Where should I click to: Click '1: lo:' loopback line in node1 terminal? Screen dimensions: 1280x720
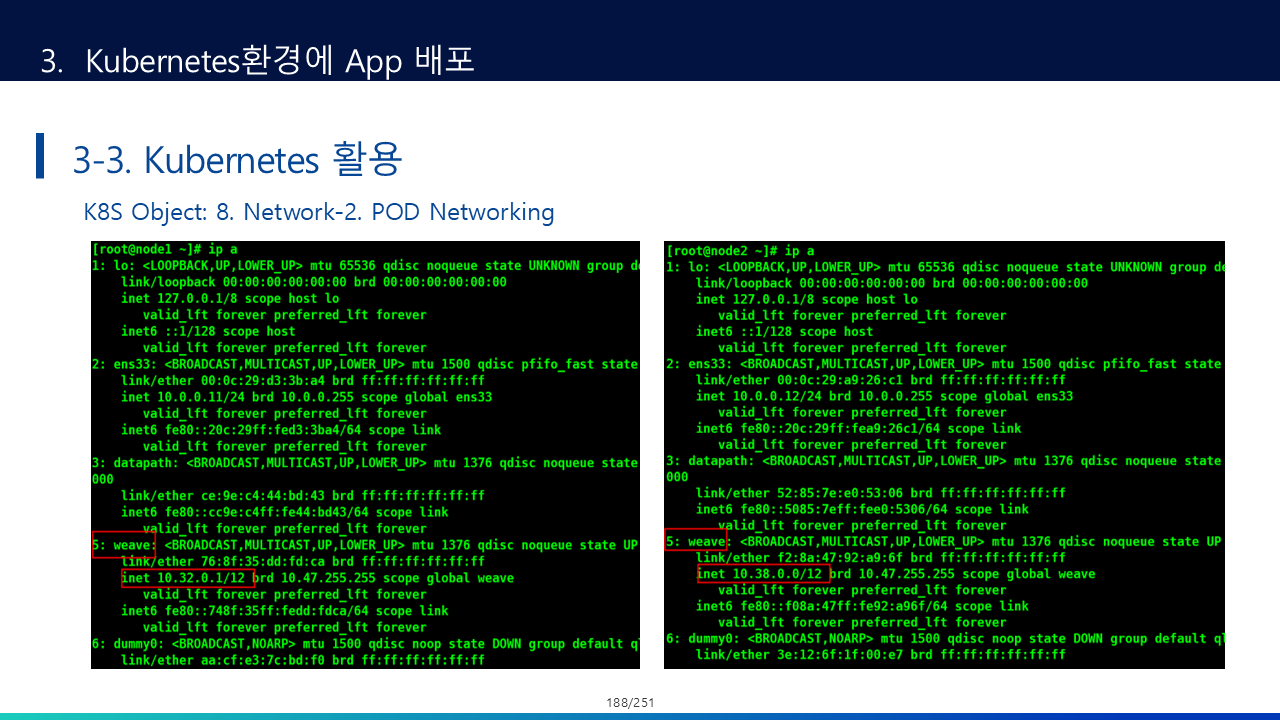(x=365, y=266)
